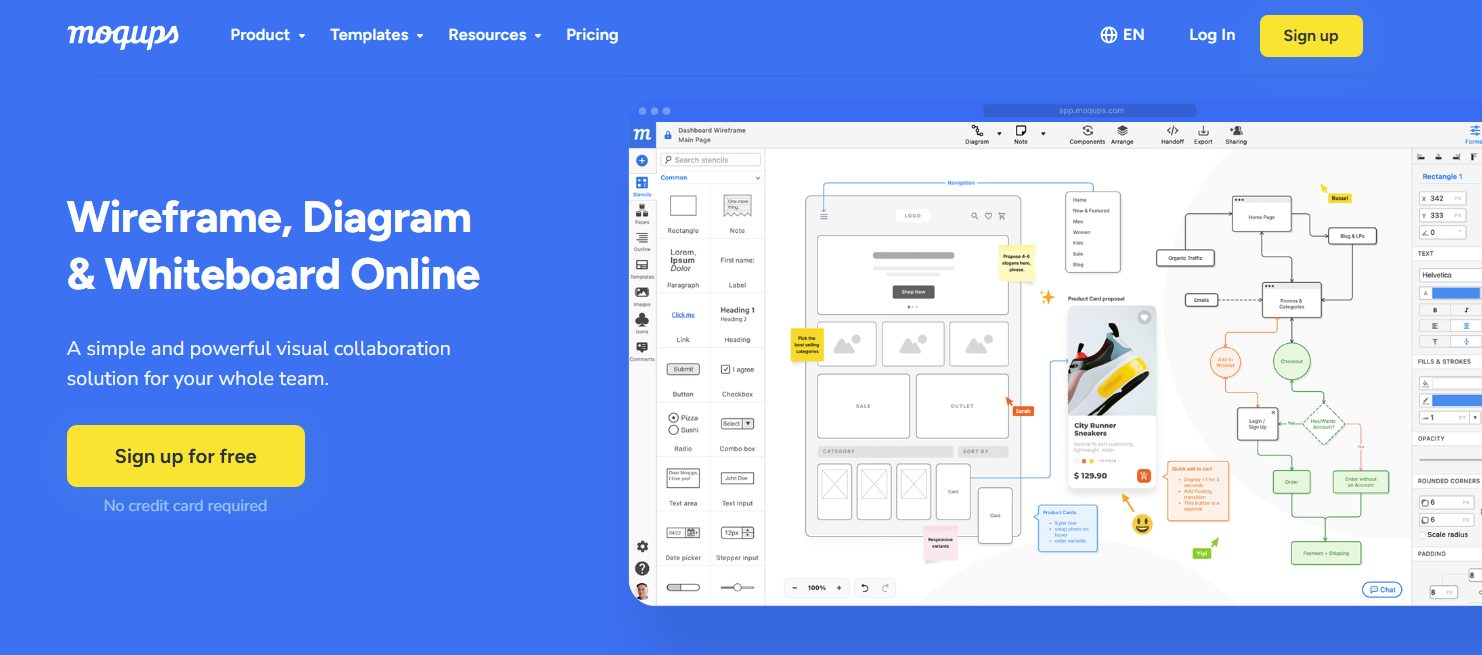Collapse the Common stencils section chevron

point(758,178)
